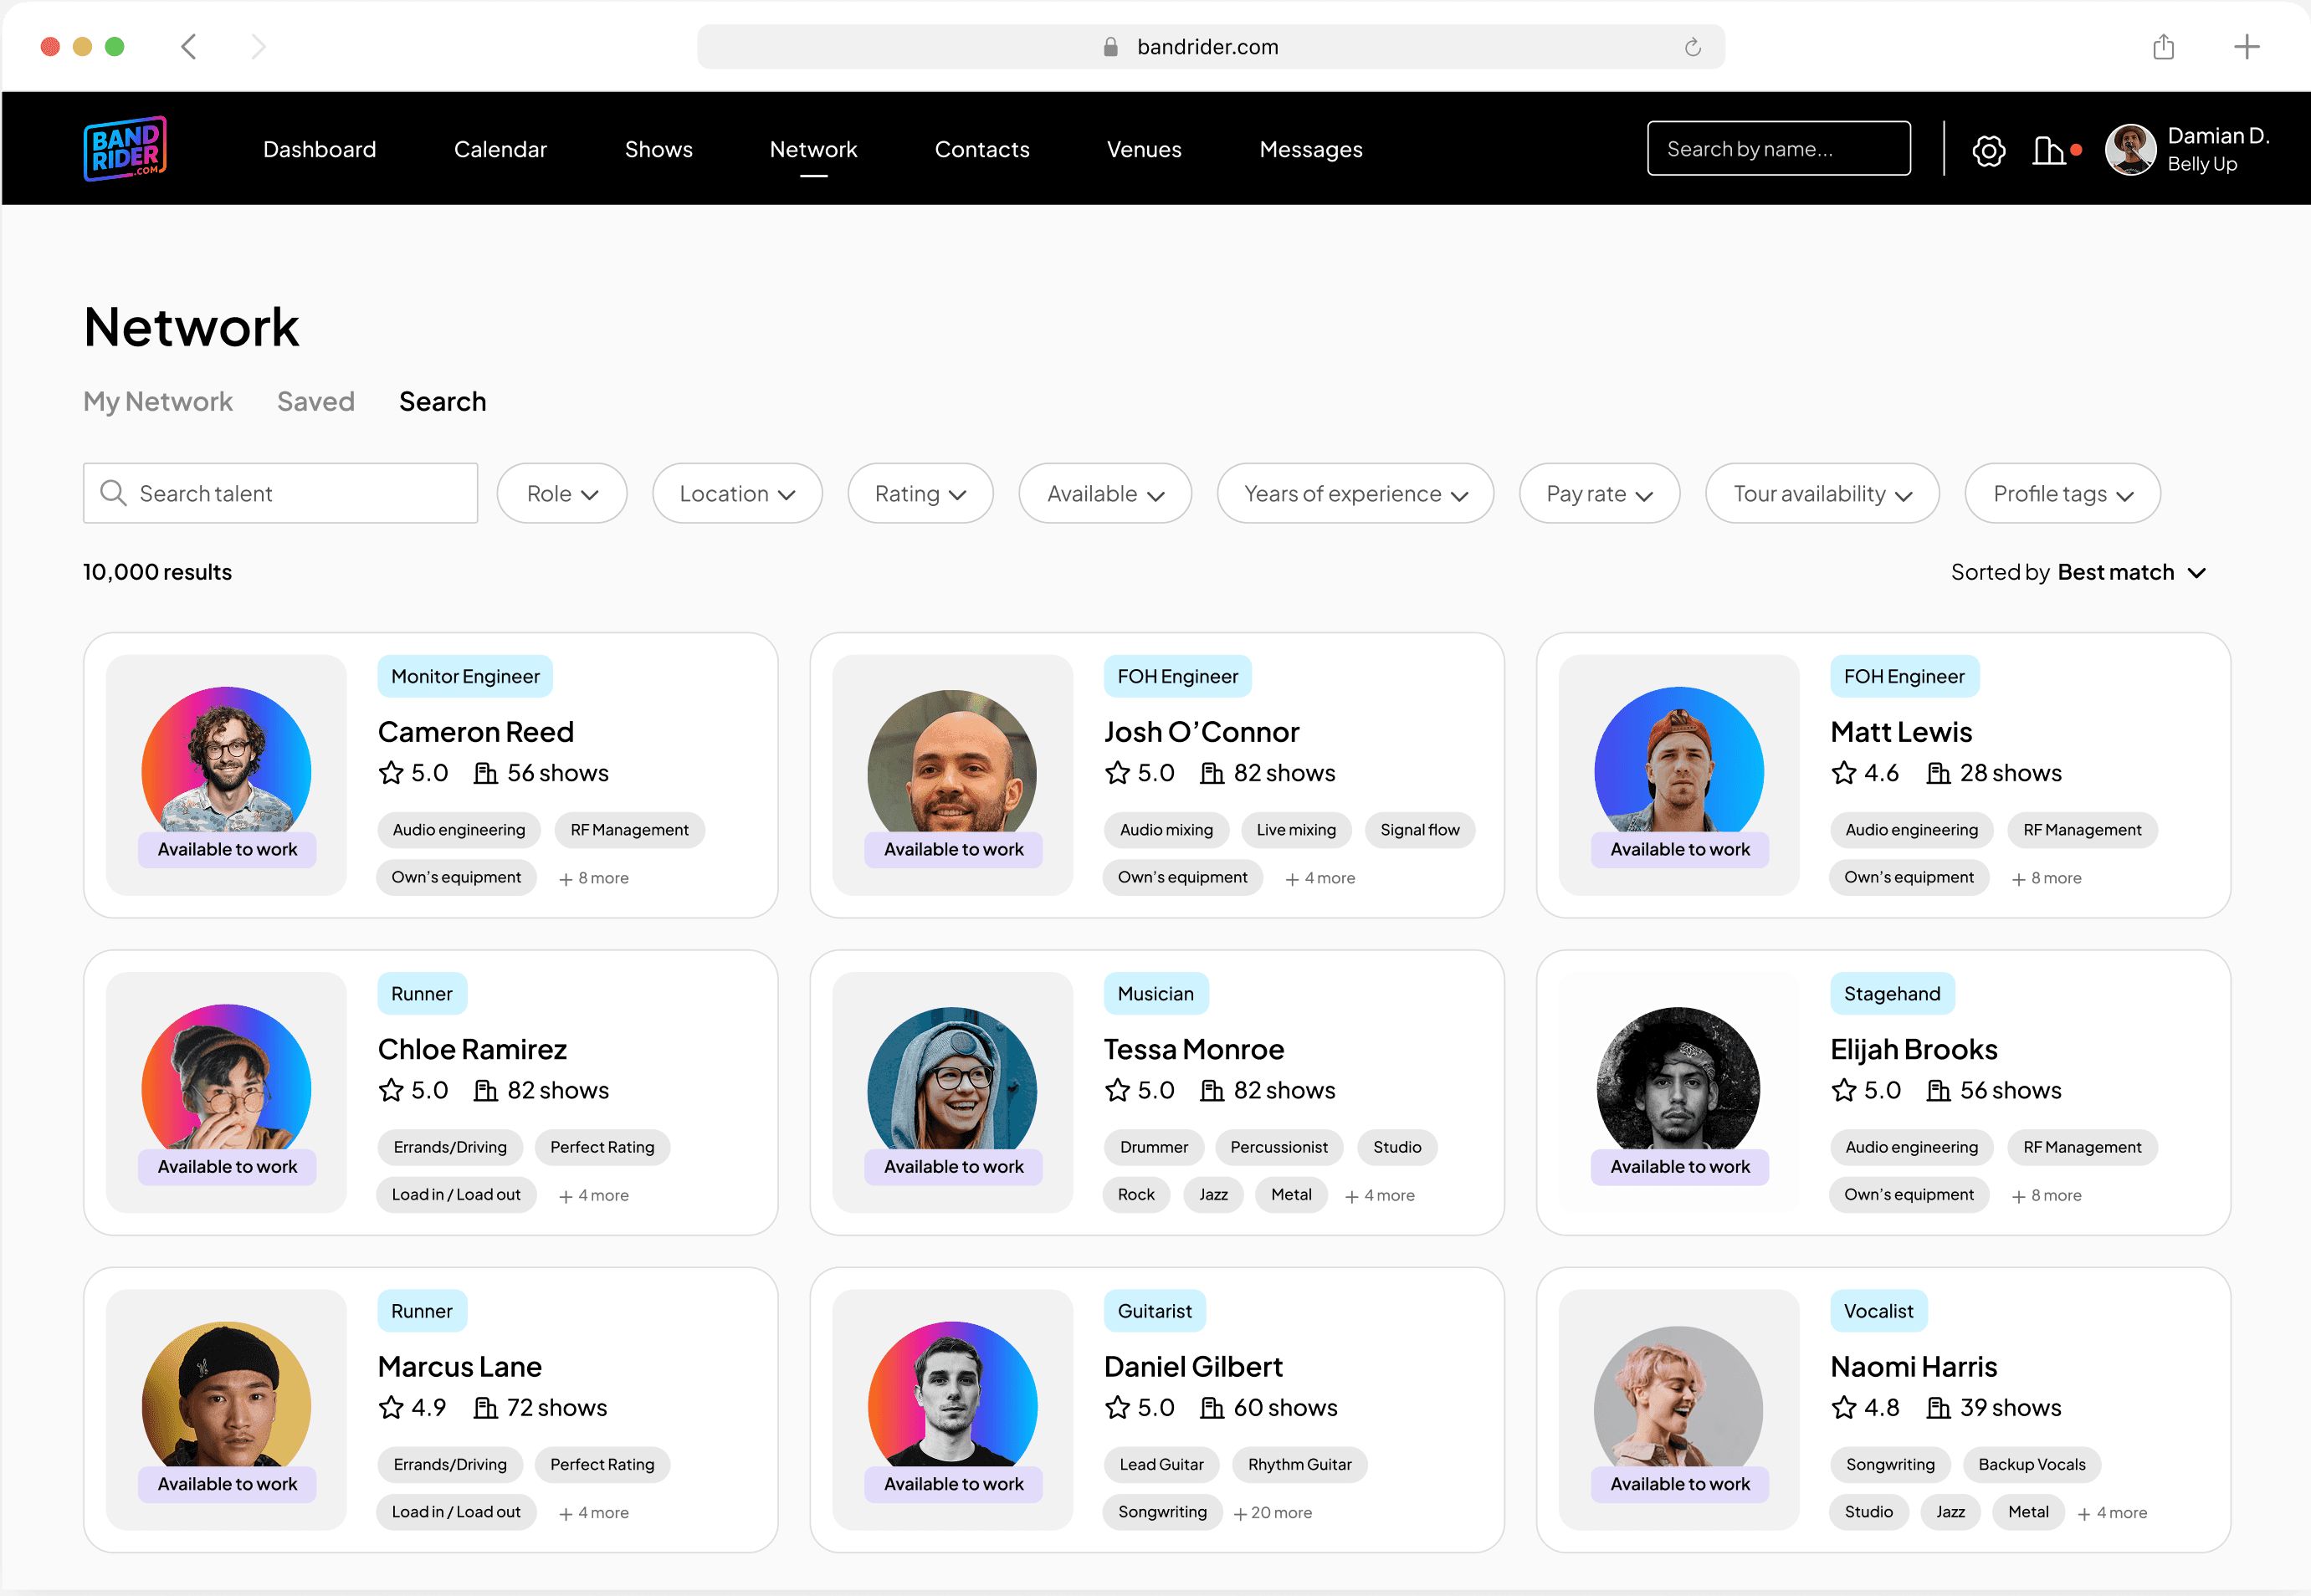
Task: Open Tessa Monroe's profile photo
Action: click(952, 1080)
